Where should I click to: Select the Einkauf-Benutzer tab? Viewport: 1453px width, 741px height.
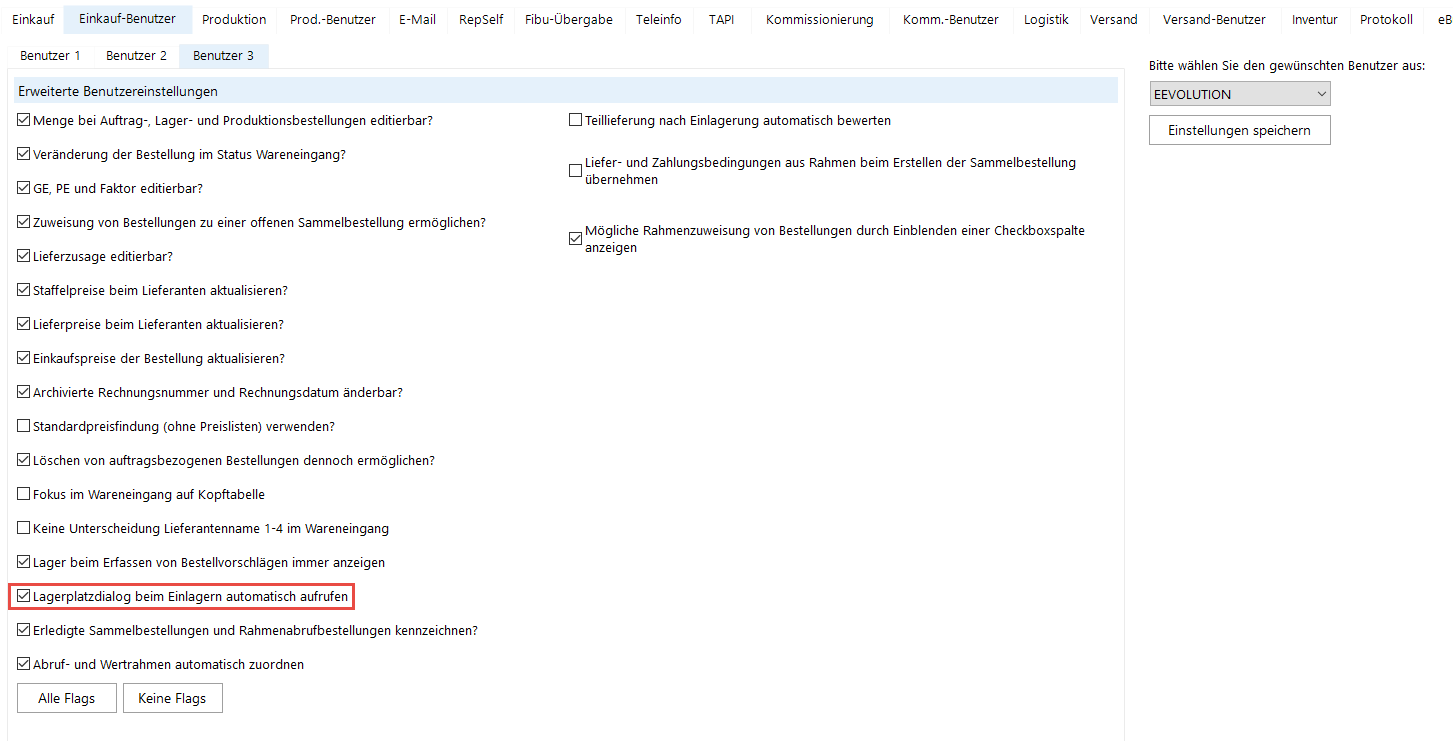click(127, 18)
